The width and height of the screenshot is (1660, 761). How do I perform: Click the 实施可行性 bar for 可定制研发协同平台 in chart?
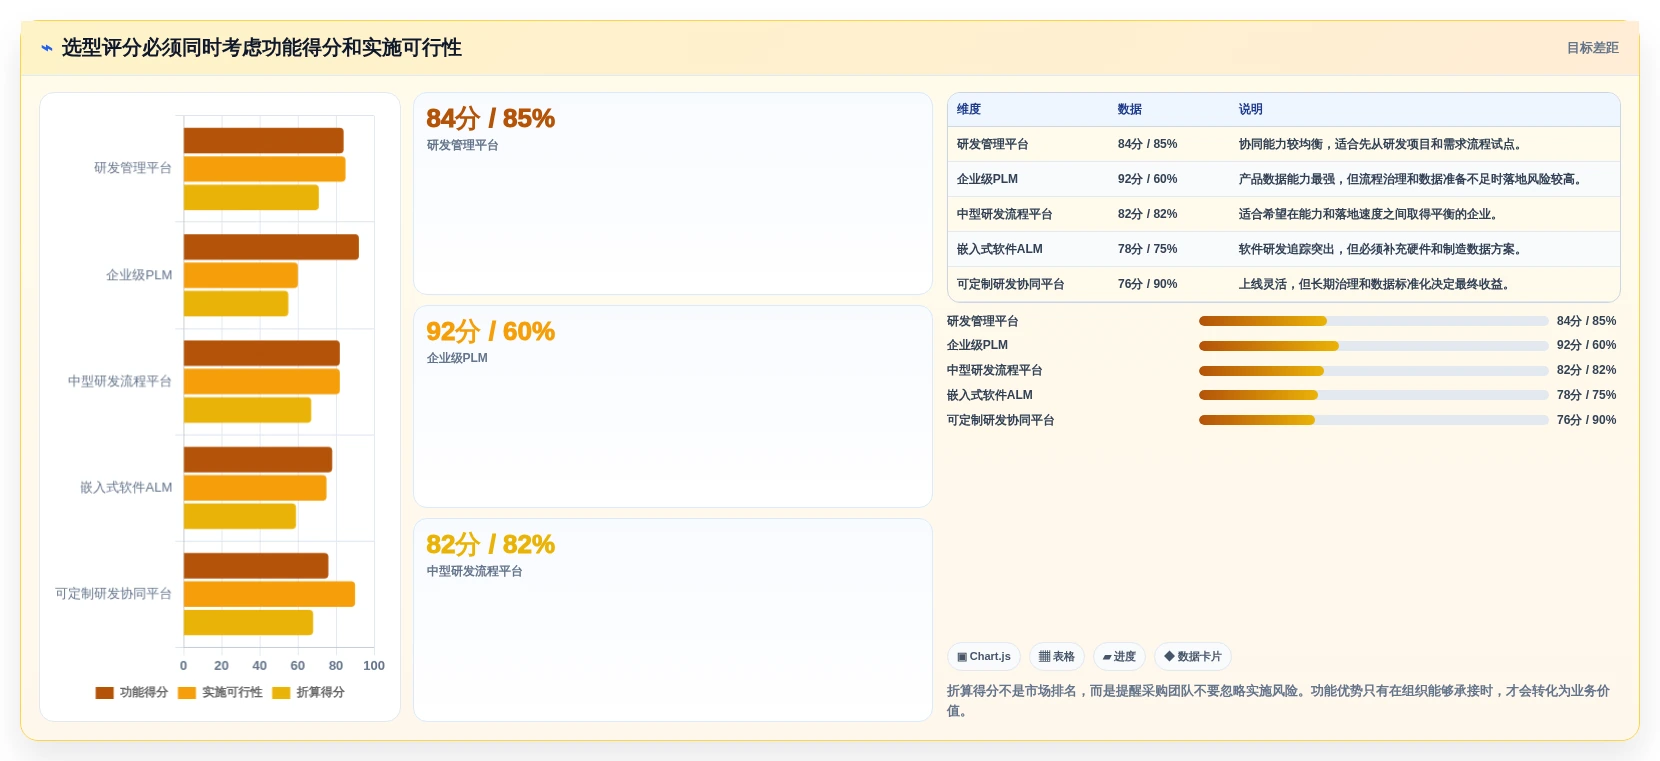tap(269, 595)
